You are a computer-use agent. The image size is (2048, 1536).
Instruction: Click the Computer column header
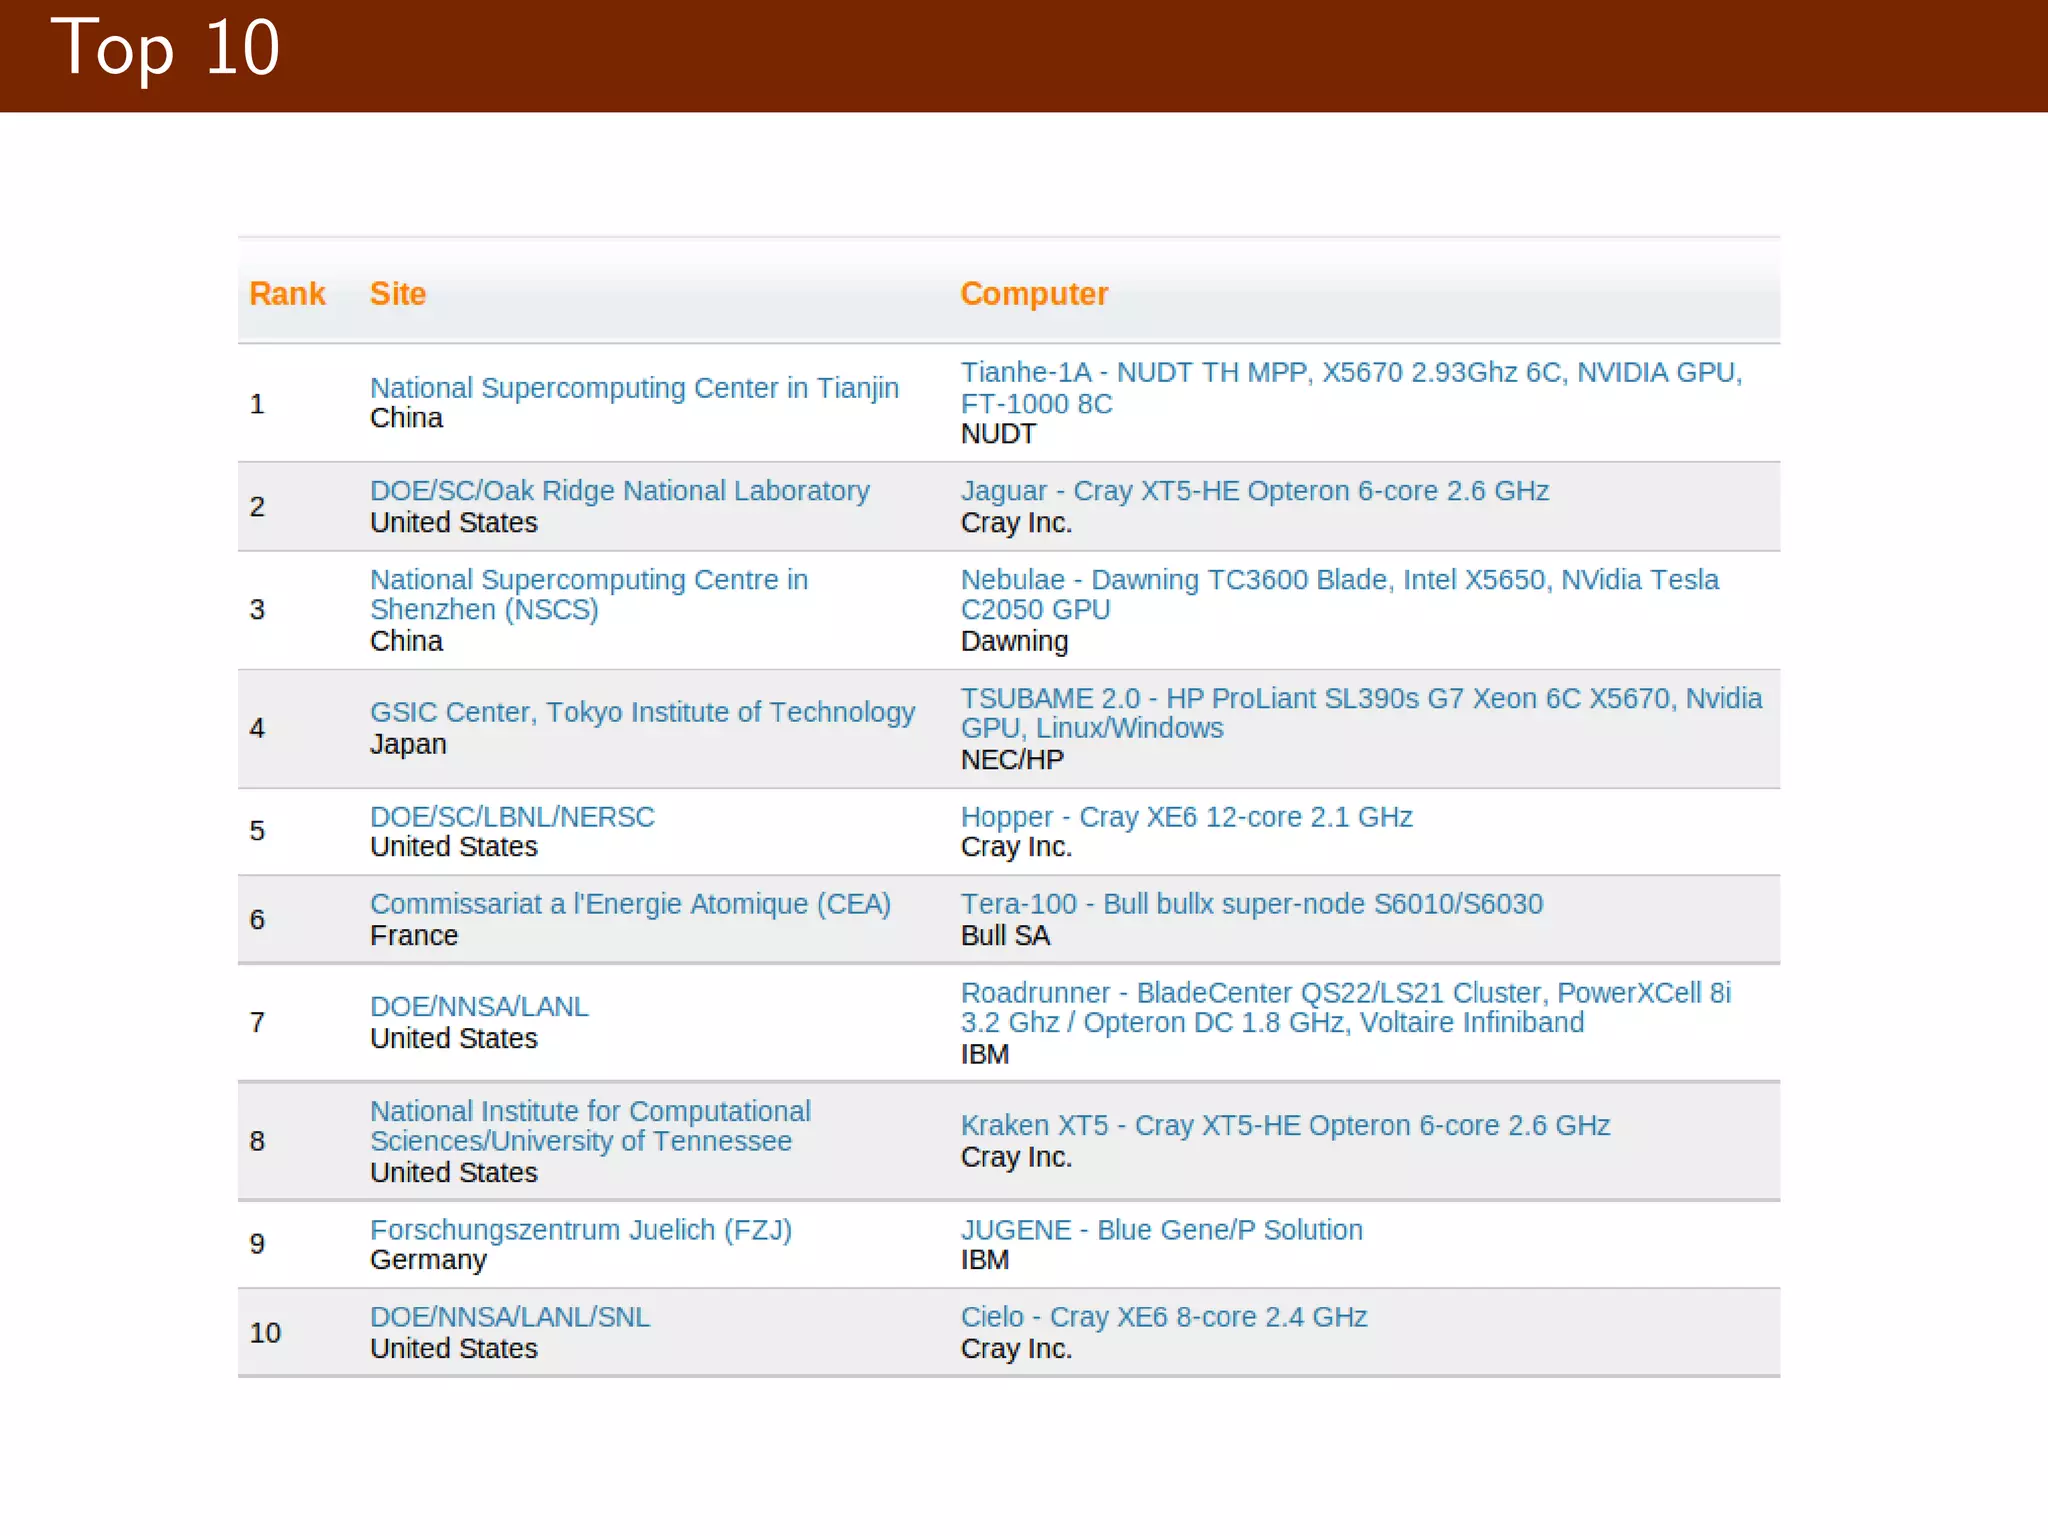click(x=1033, y=294)
